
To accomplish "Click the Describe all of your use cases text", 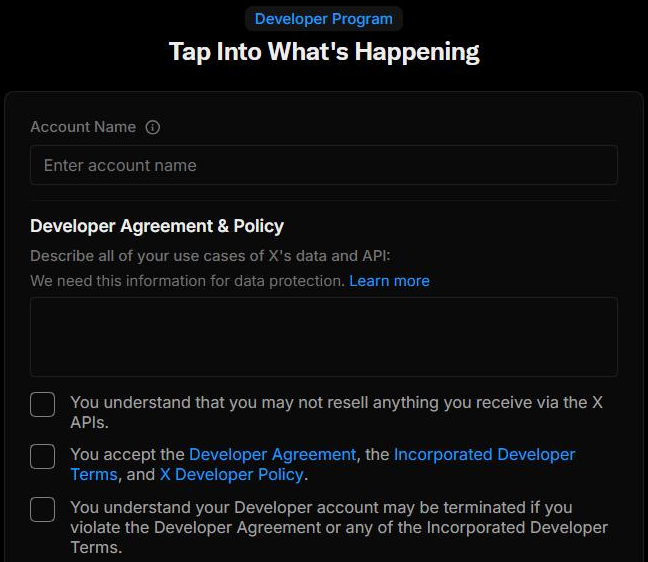I will [210, 256].
